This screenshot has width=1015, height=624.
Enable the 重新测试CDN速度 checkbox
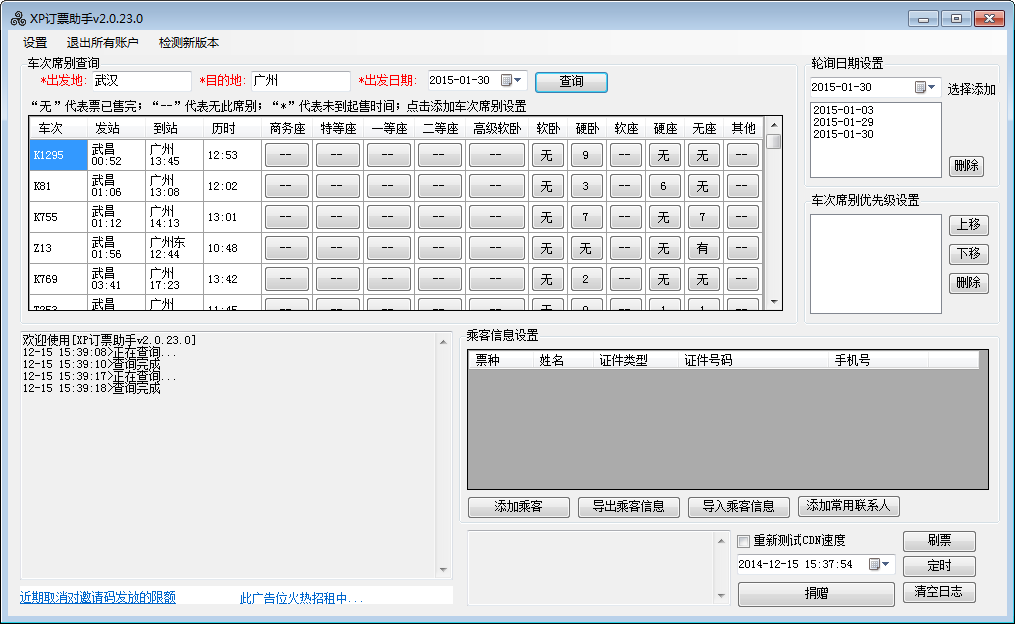(x=743, y=541)
